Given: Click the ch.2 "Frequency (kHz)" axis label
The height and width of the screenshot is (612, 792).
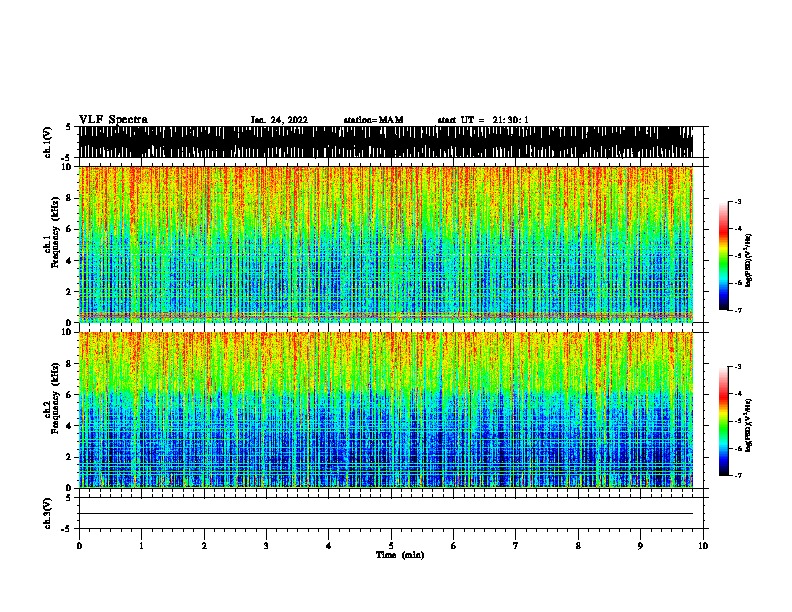Looking at the screenshot, I should click(55, 398).
